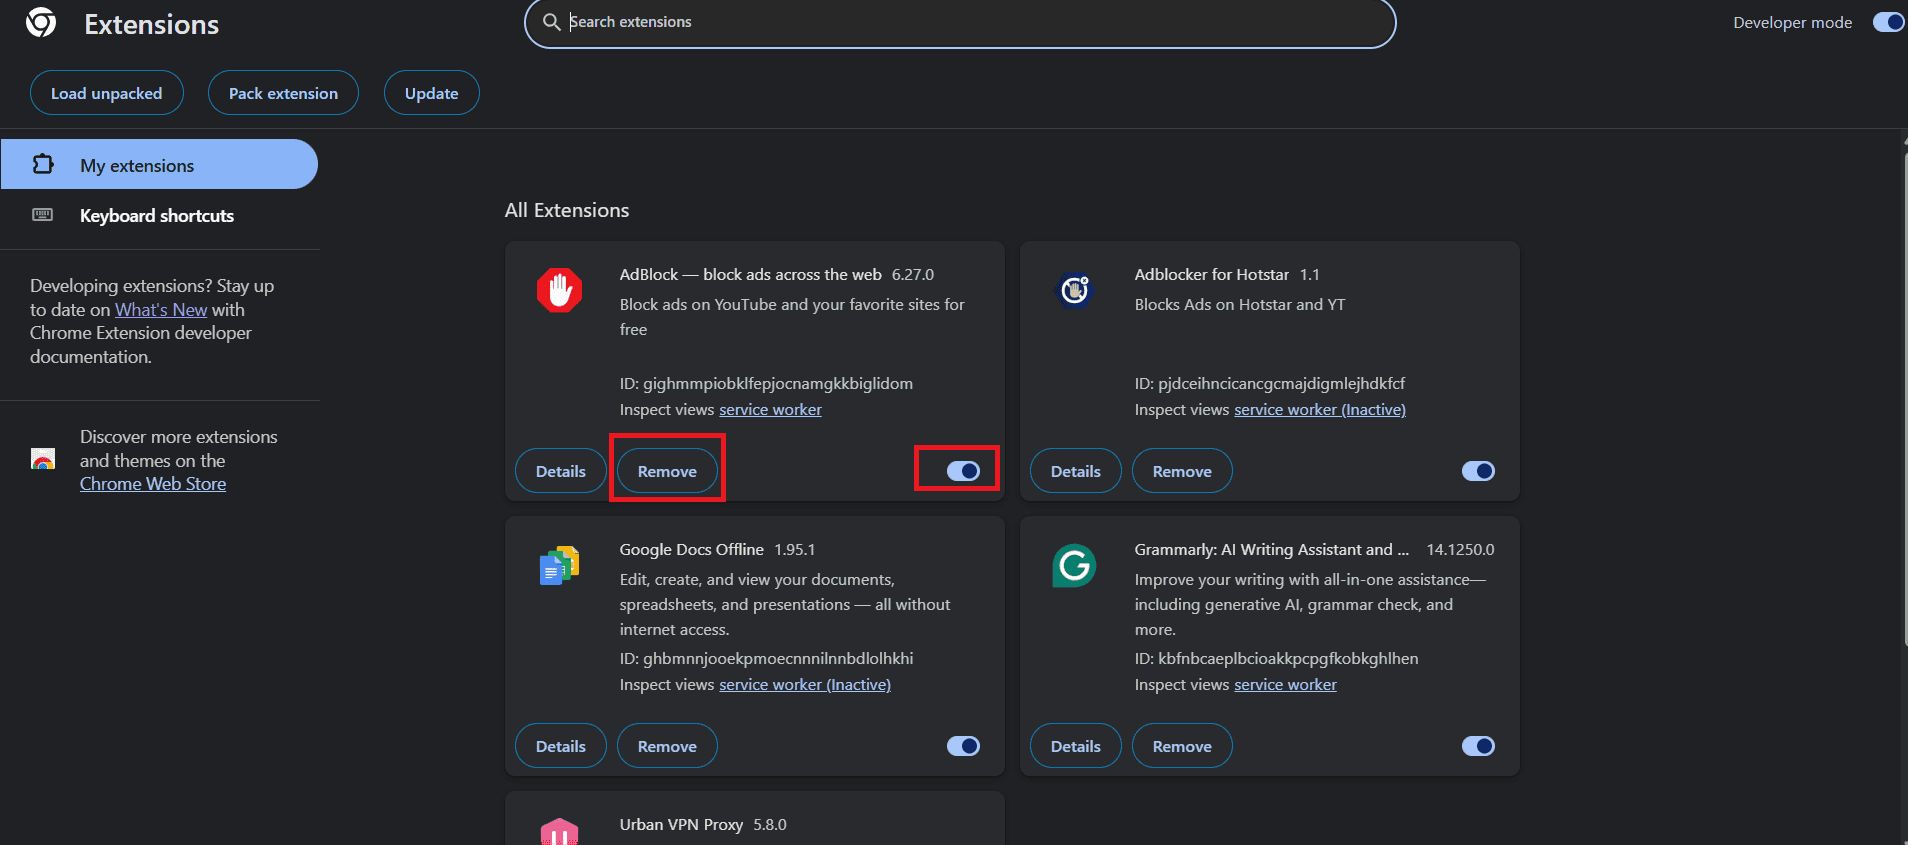The height and width of the screenshot is (845, 1908).
Task: Click Google Docs Offline version 1.95.1
Action: coord(795,550)
